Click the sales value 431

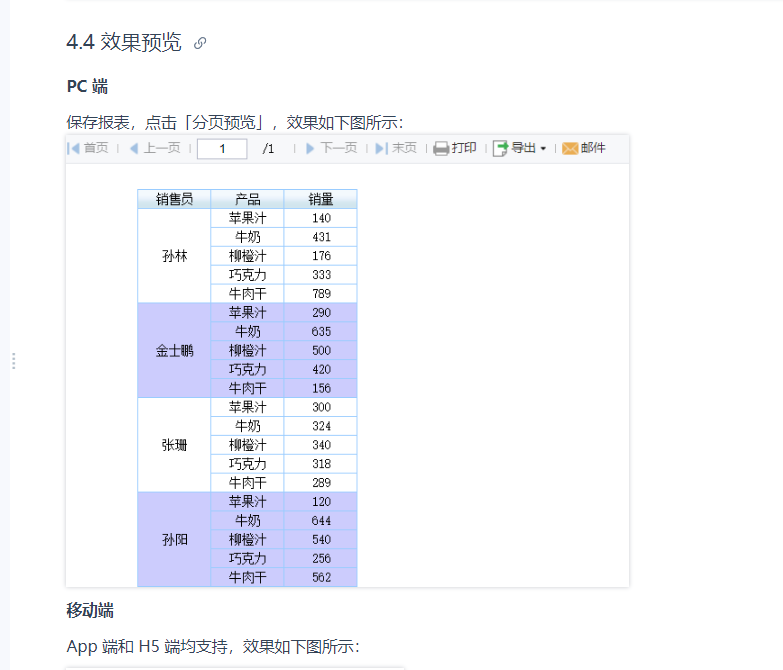point(321,237)
